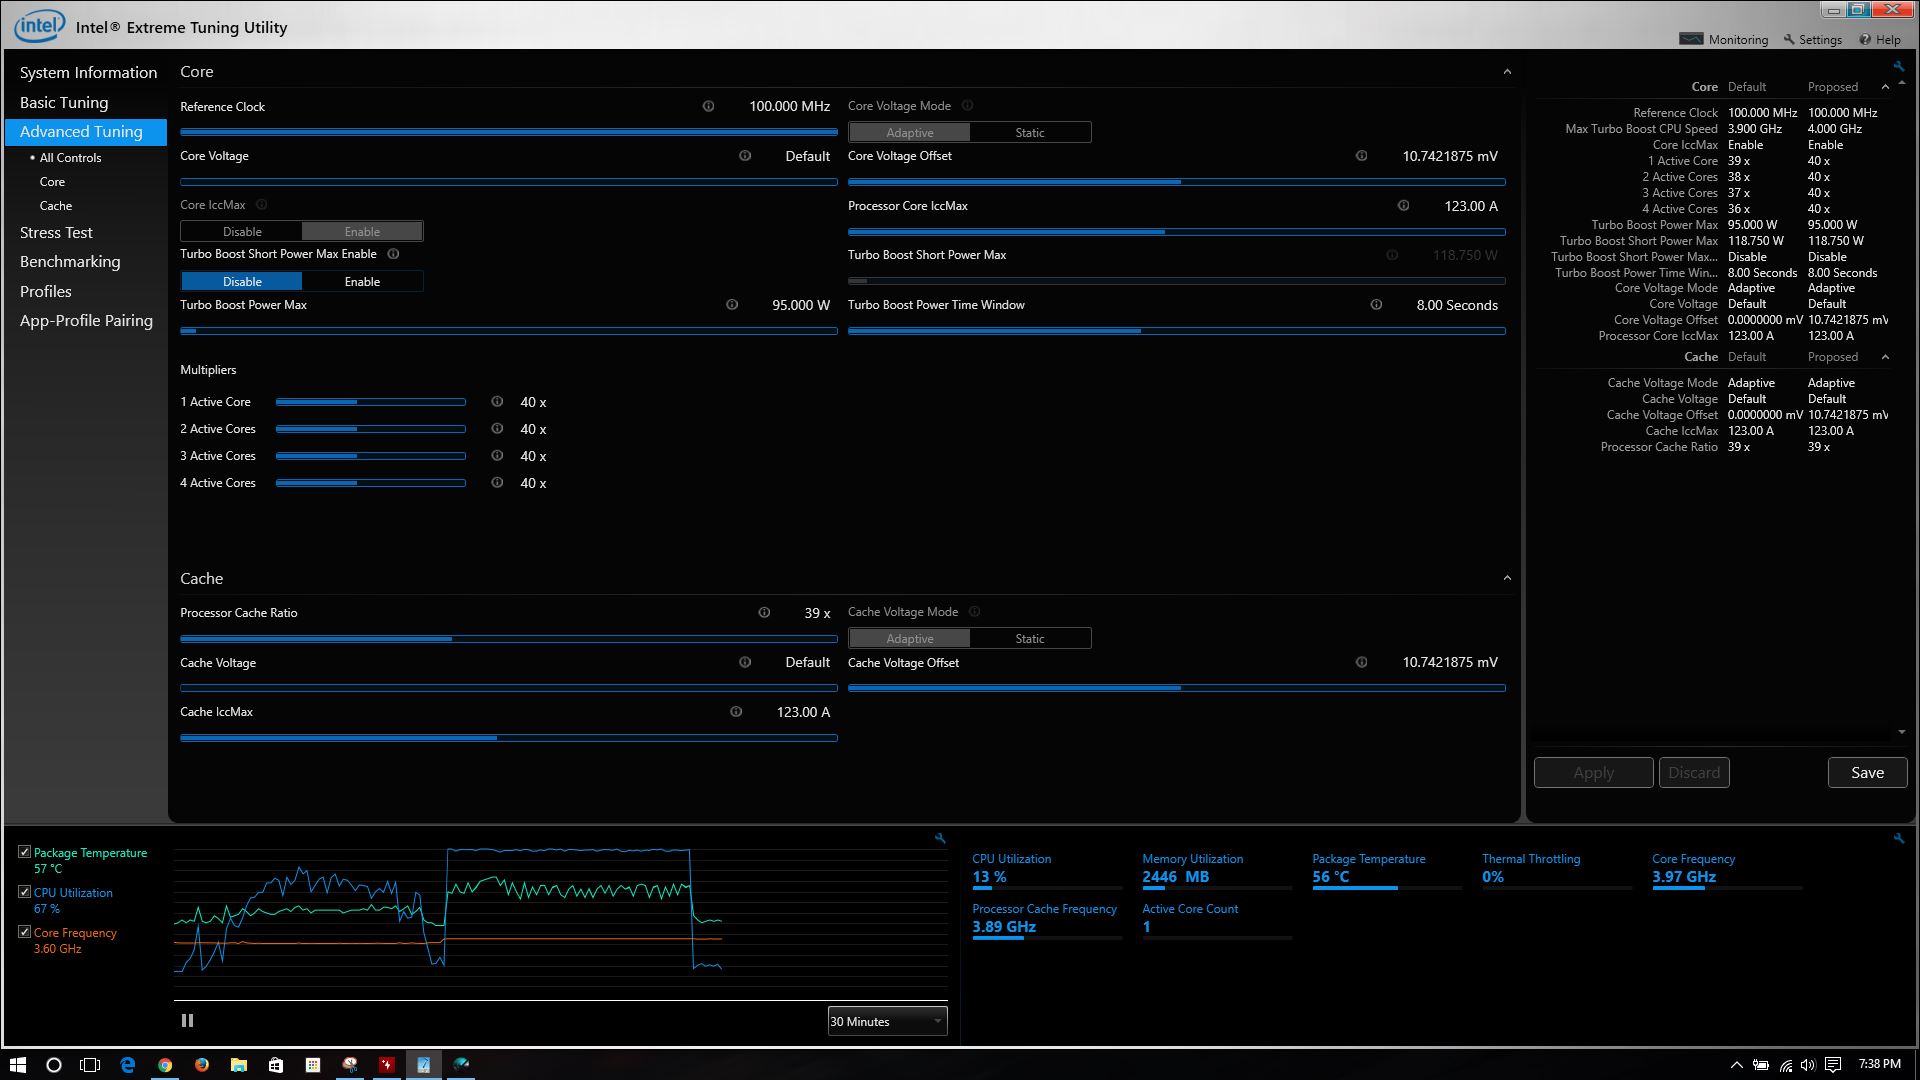Collapse Cache group in proposed settings panel
Image resolution: width=1920 pixels, height=1080 pixels.
1885,357
